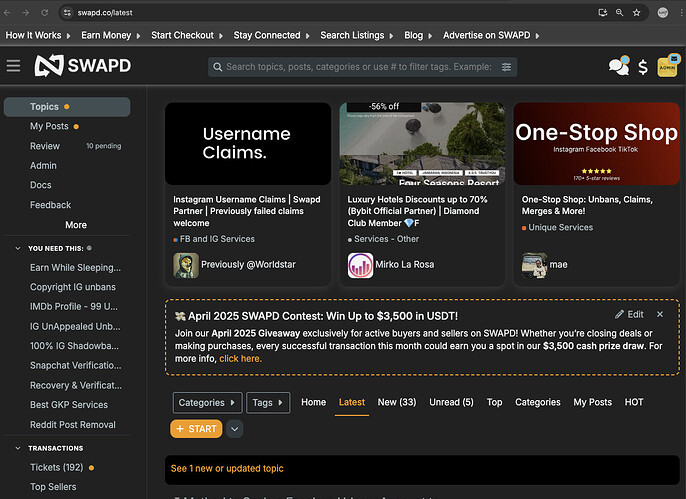686x499 pixels.
Task: Open Top Sellers sidebar link
Action: pyautogui.click(x=53, y=487)
